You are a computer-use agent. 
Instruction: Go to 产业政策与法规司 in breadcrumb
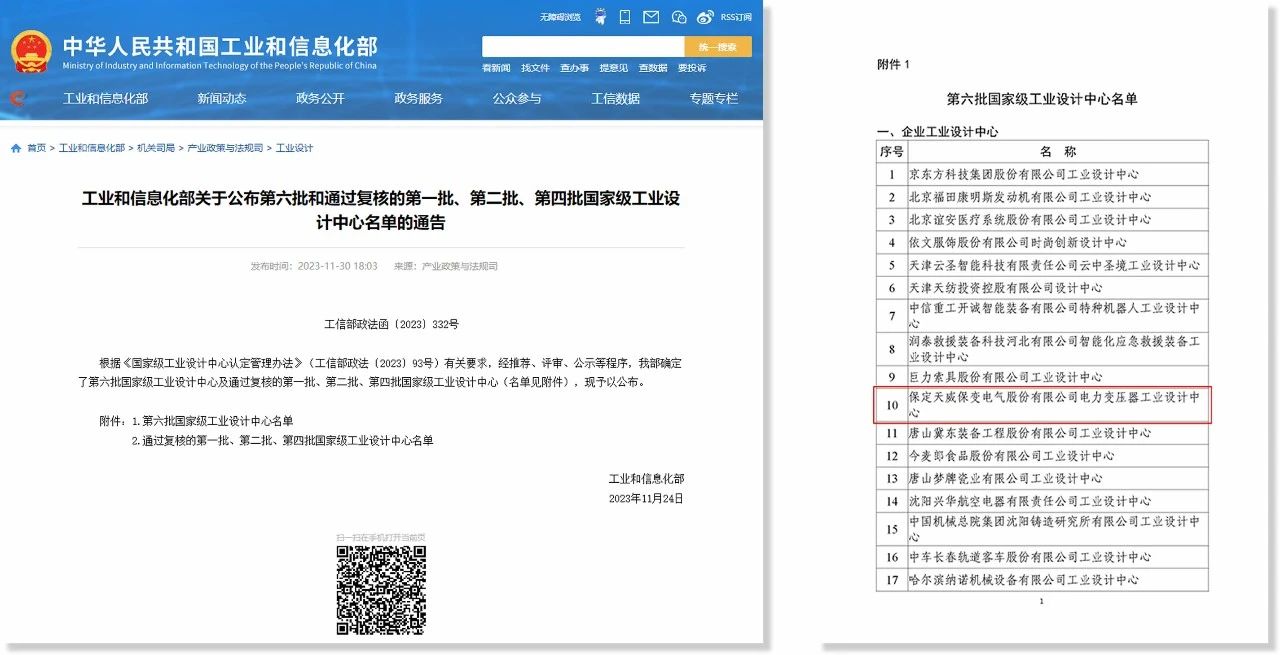click(225, 148)
